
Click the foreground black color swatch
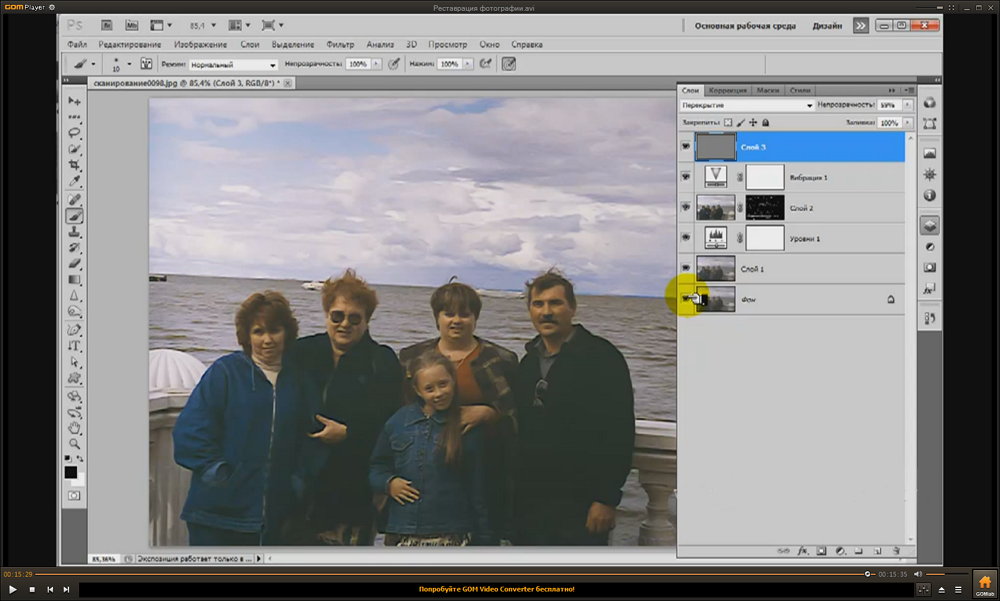[x=71, y=471]
